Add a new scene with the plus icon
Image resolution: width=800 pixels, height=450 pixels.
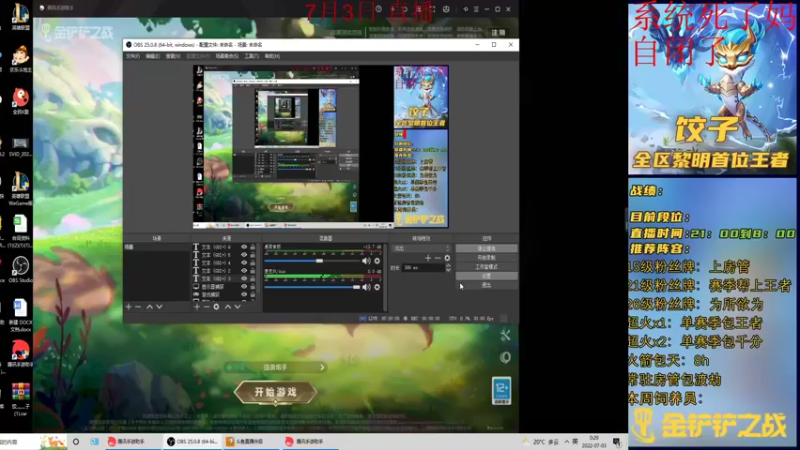point(129,307)
